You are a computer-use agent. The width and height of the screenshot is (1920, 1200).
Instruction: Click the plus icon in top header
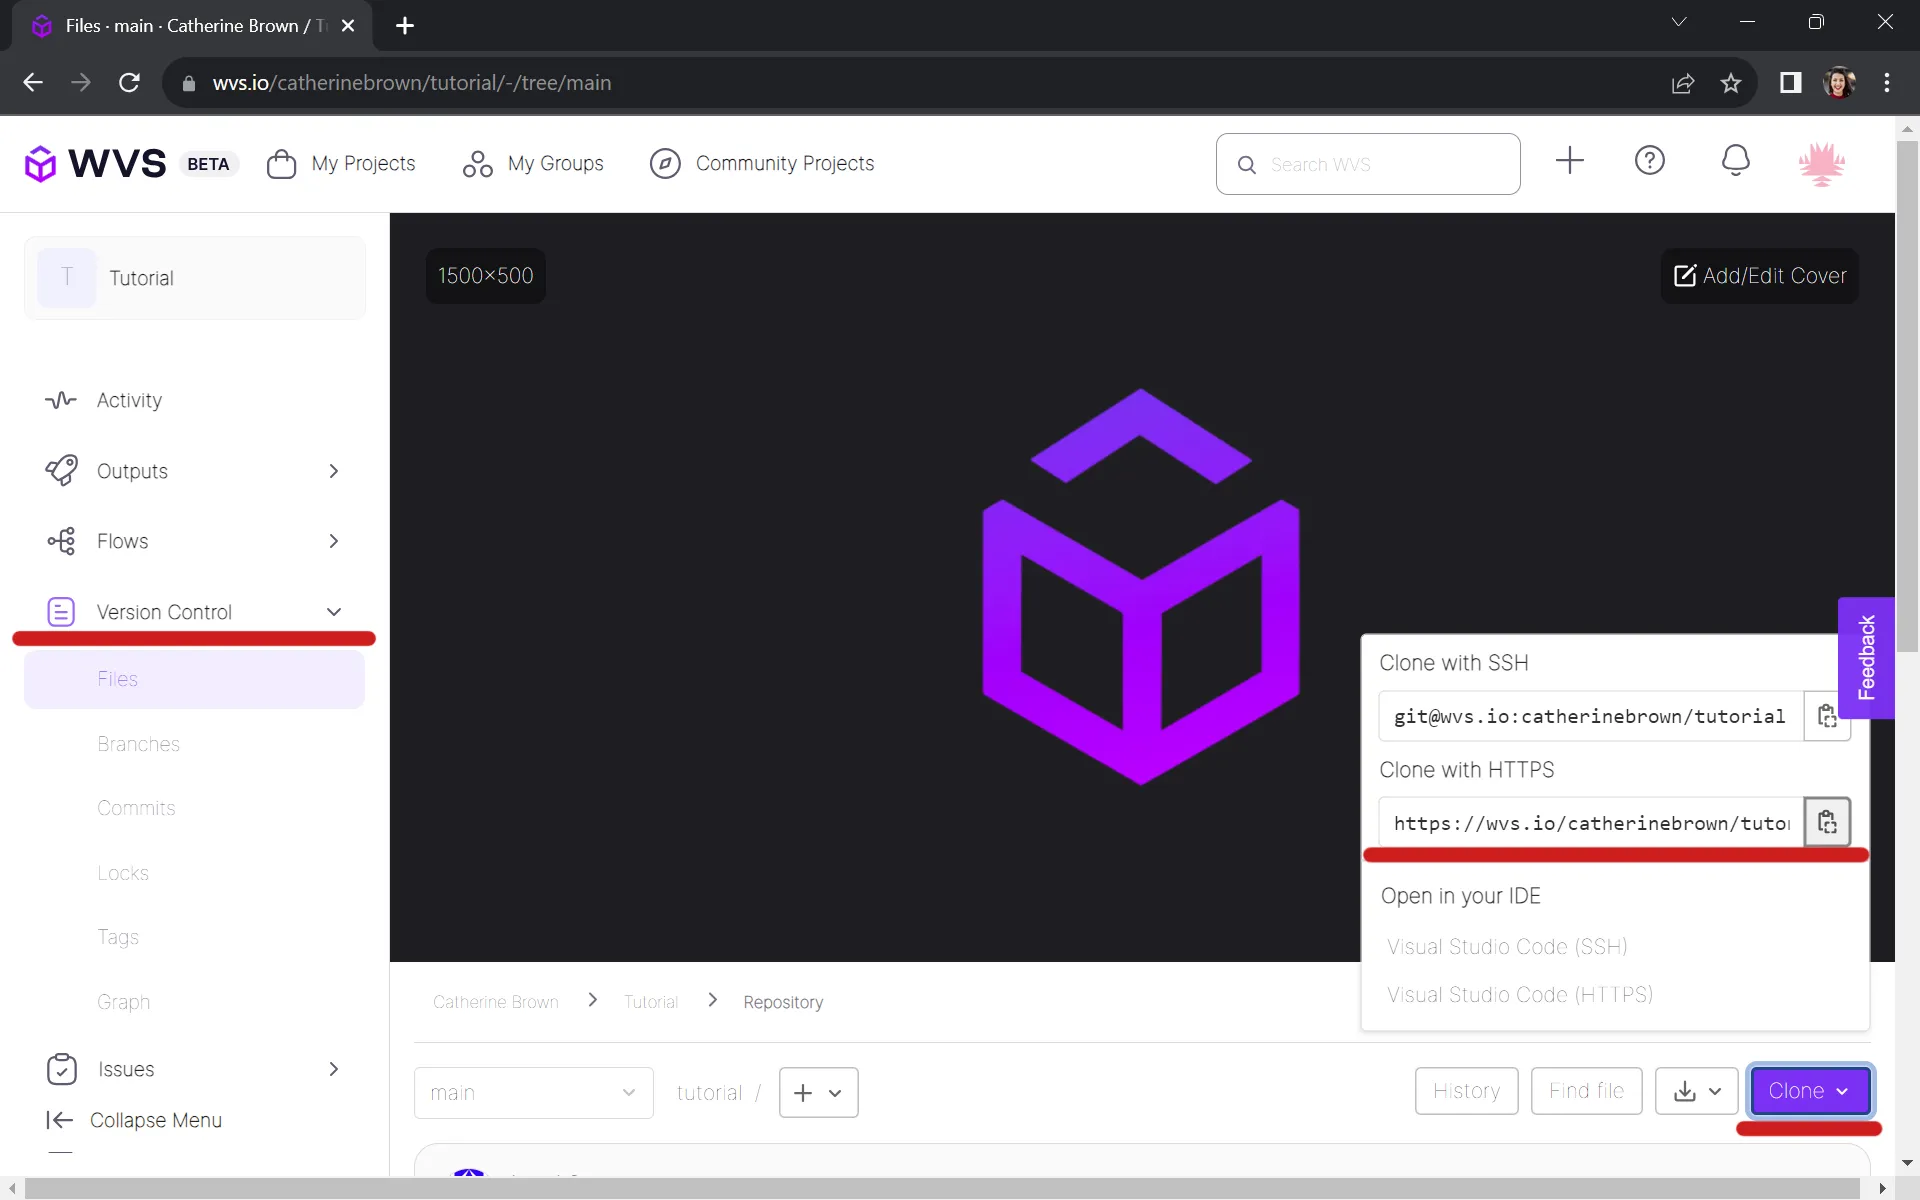(x=1569, y=161)
